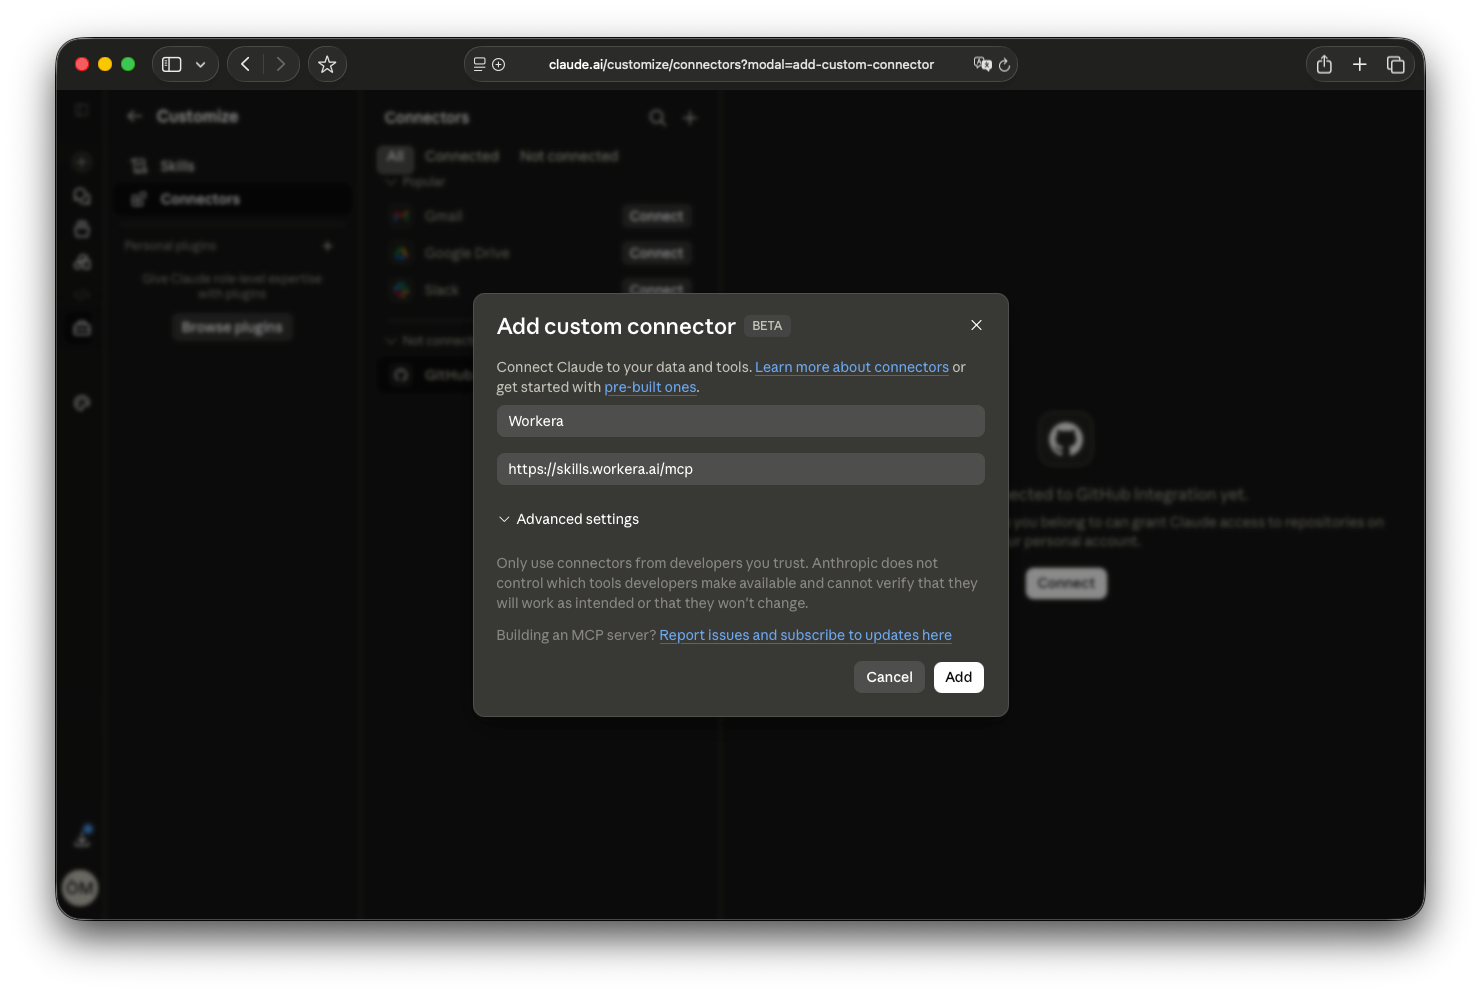Open the Learn more about connectors link

click(852, 367)
